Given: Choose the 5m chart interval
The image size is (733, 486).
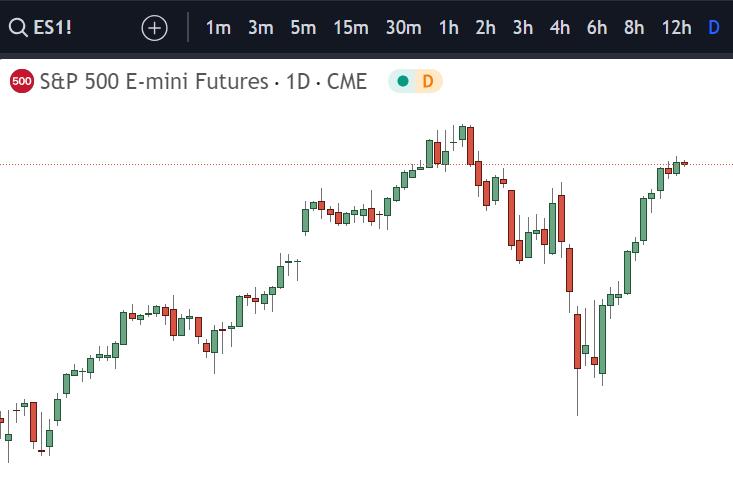Looking at the screenshot, I should coord(303,28).
